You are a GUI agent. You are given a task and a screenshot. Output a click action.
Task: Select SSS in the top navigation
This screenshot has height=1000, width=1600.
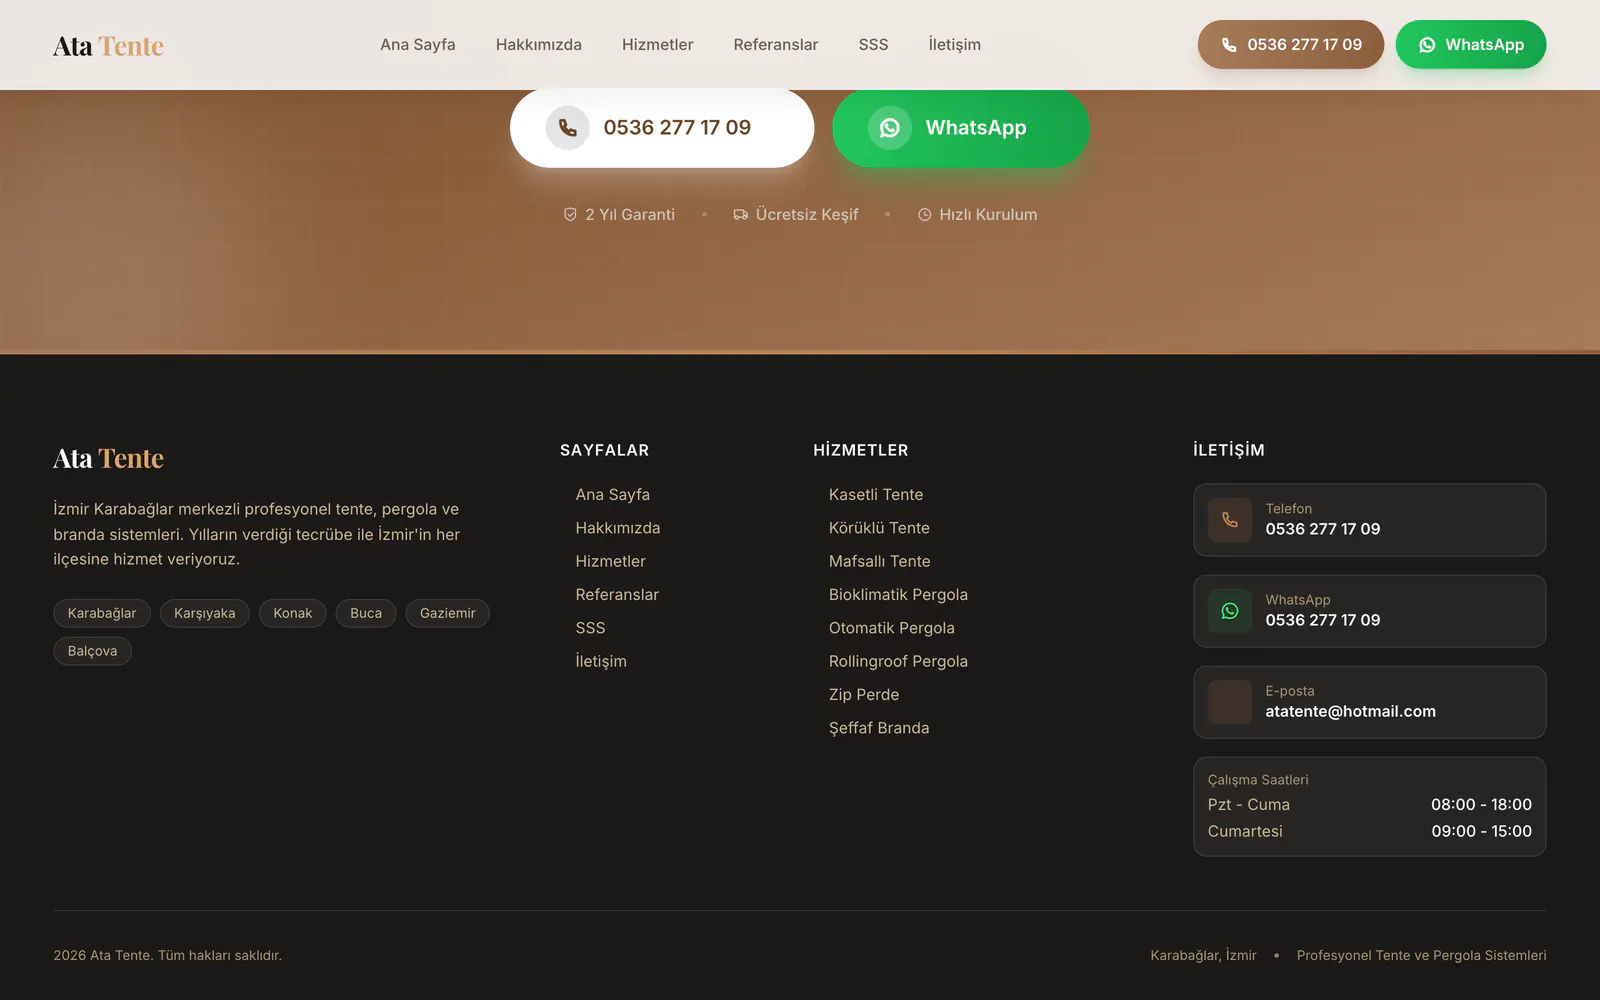pos(873,45)
